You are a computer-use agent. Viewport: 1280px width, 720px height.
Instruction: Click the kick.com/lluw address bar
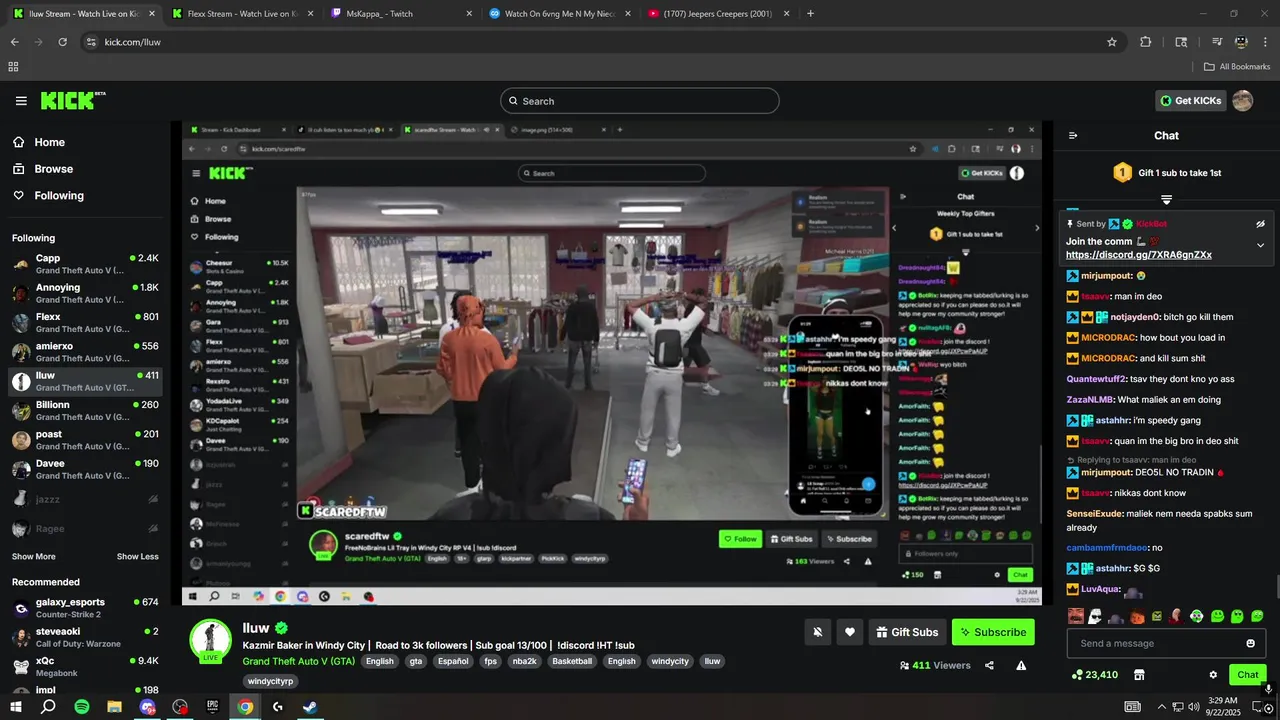[600, 42]
